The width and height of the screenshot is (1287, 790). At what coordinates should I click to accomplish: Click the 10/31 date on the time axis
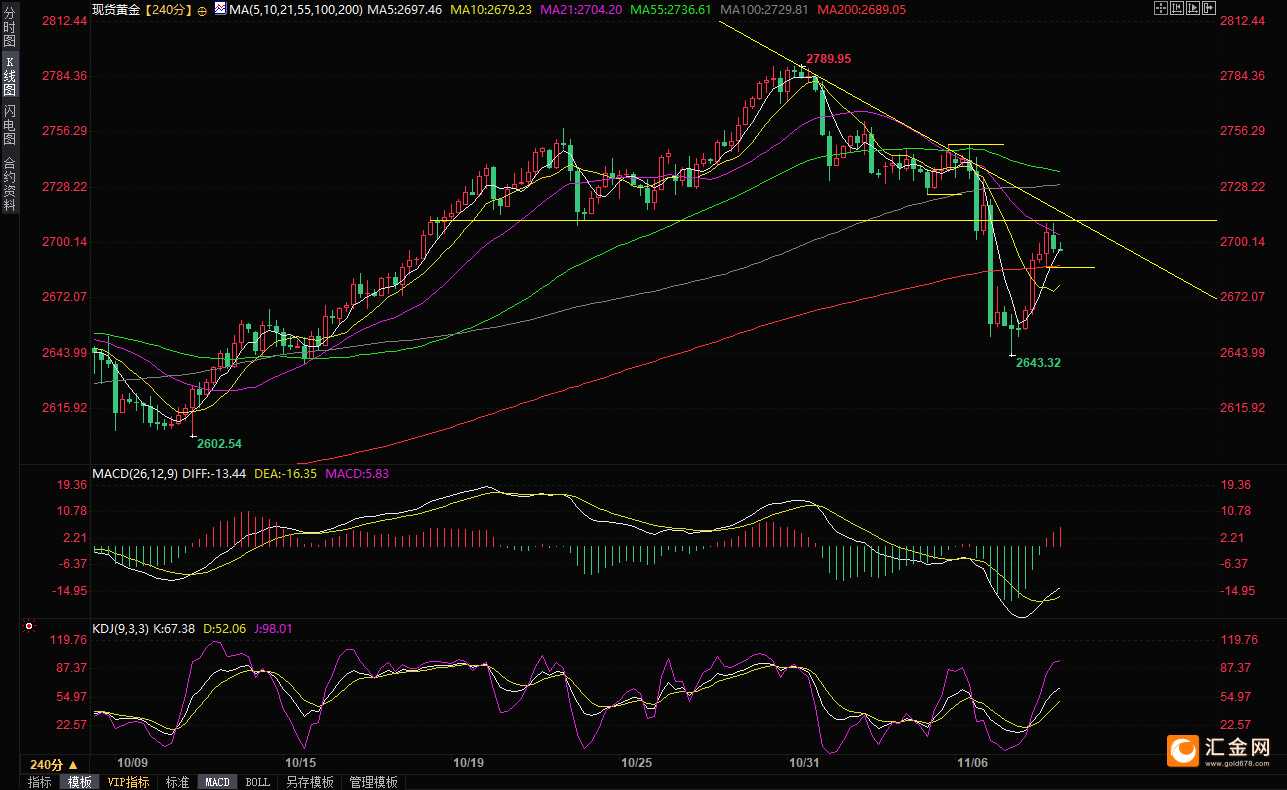[805, 763]
